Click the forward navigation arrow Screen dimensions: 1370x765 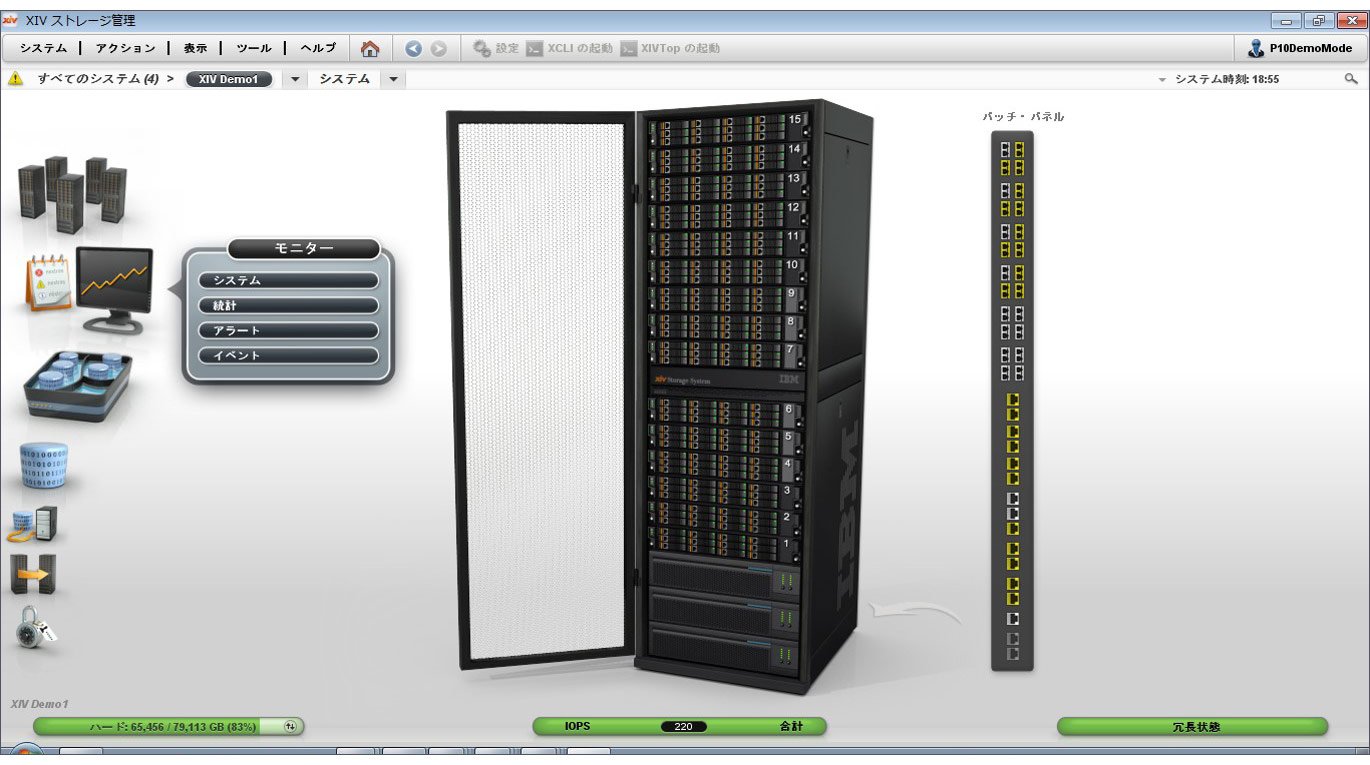point(438,48)
